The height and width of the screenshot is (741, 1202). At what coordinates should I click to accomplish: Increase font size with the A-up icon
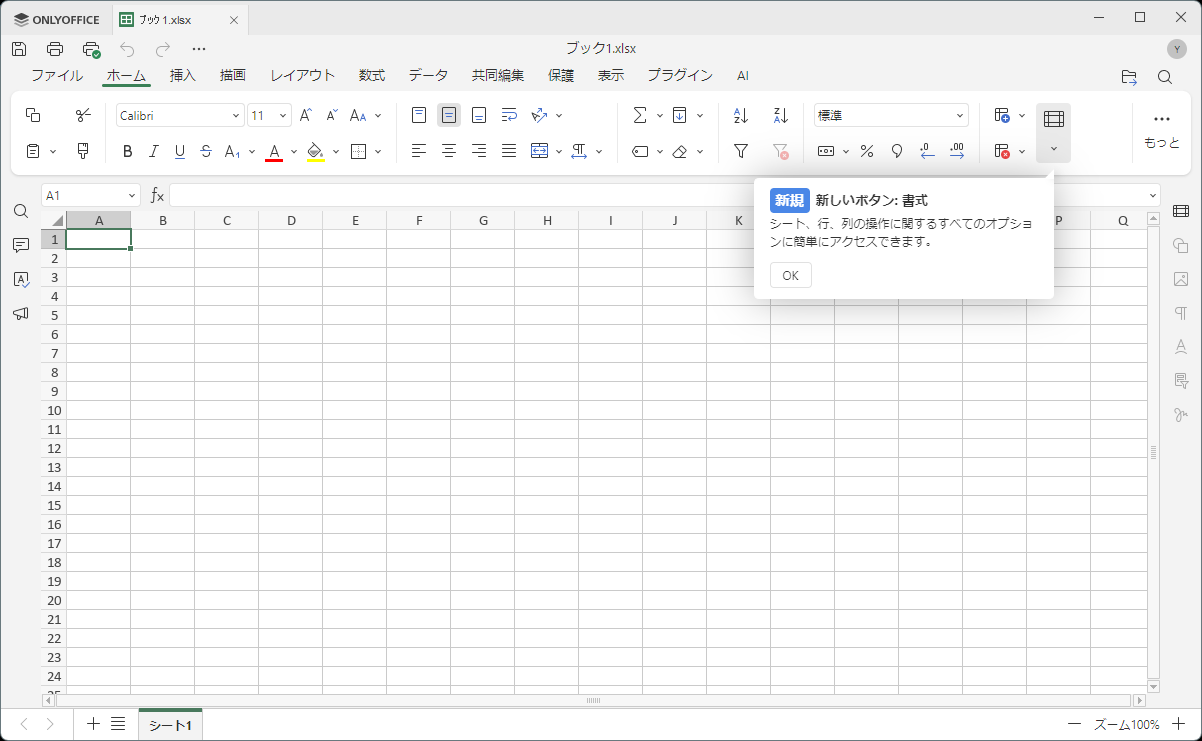pyautogui.click(x=306, y=116)
